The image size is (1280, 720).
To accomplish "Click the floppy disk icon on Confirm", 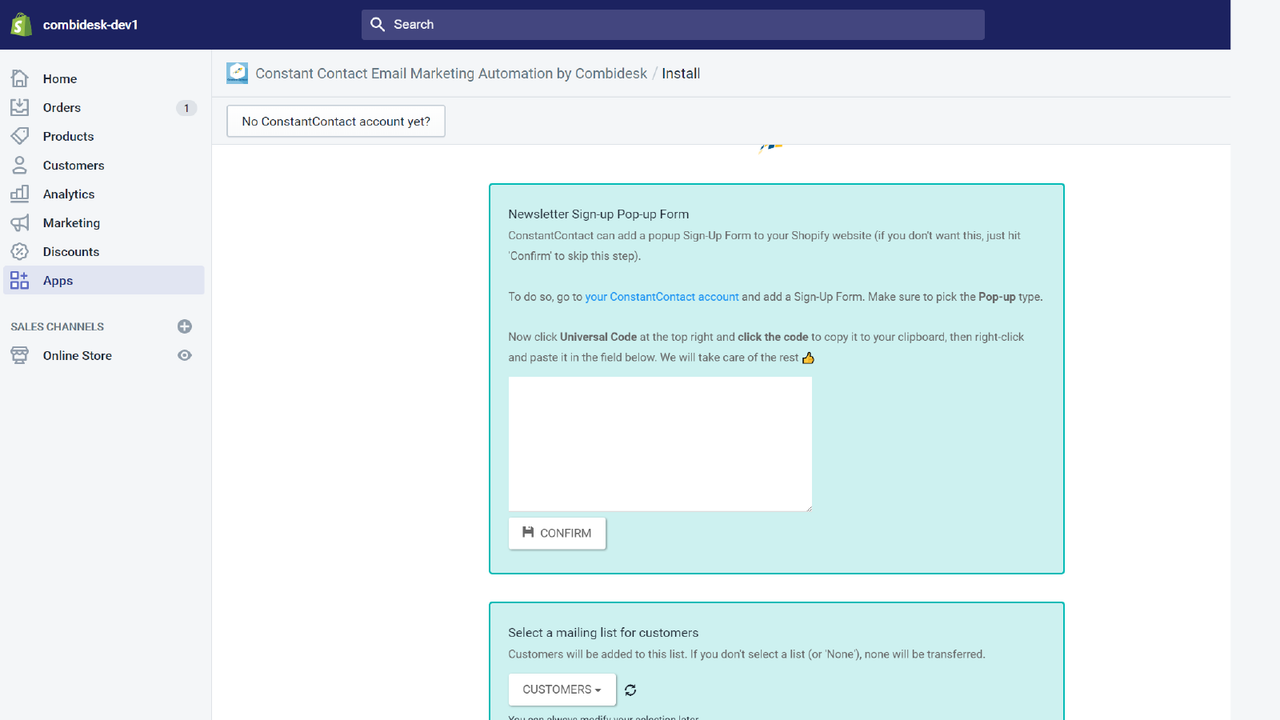I will [x=528, y=533].
